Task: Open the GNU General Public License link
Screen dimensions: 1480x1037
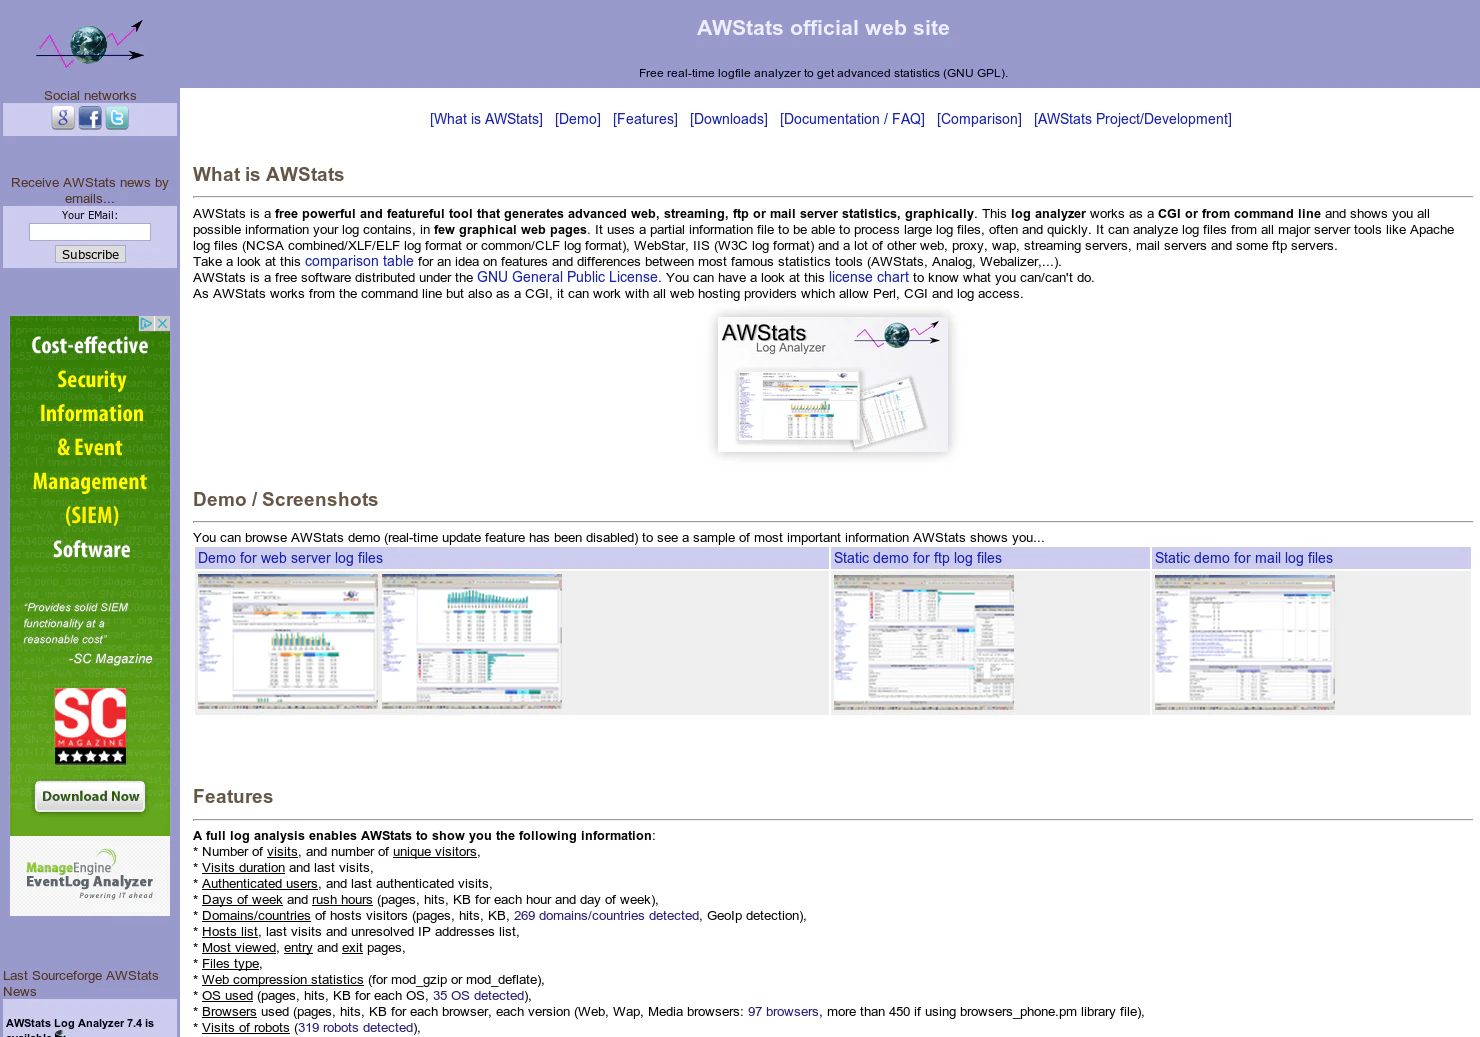Action: pos(567,277)
